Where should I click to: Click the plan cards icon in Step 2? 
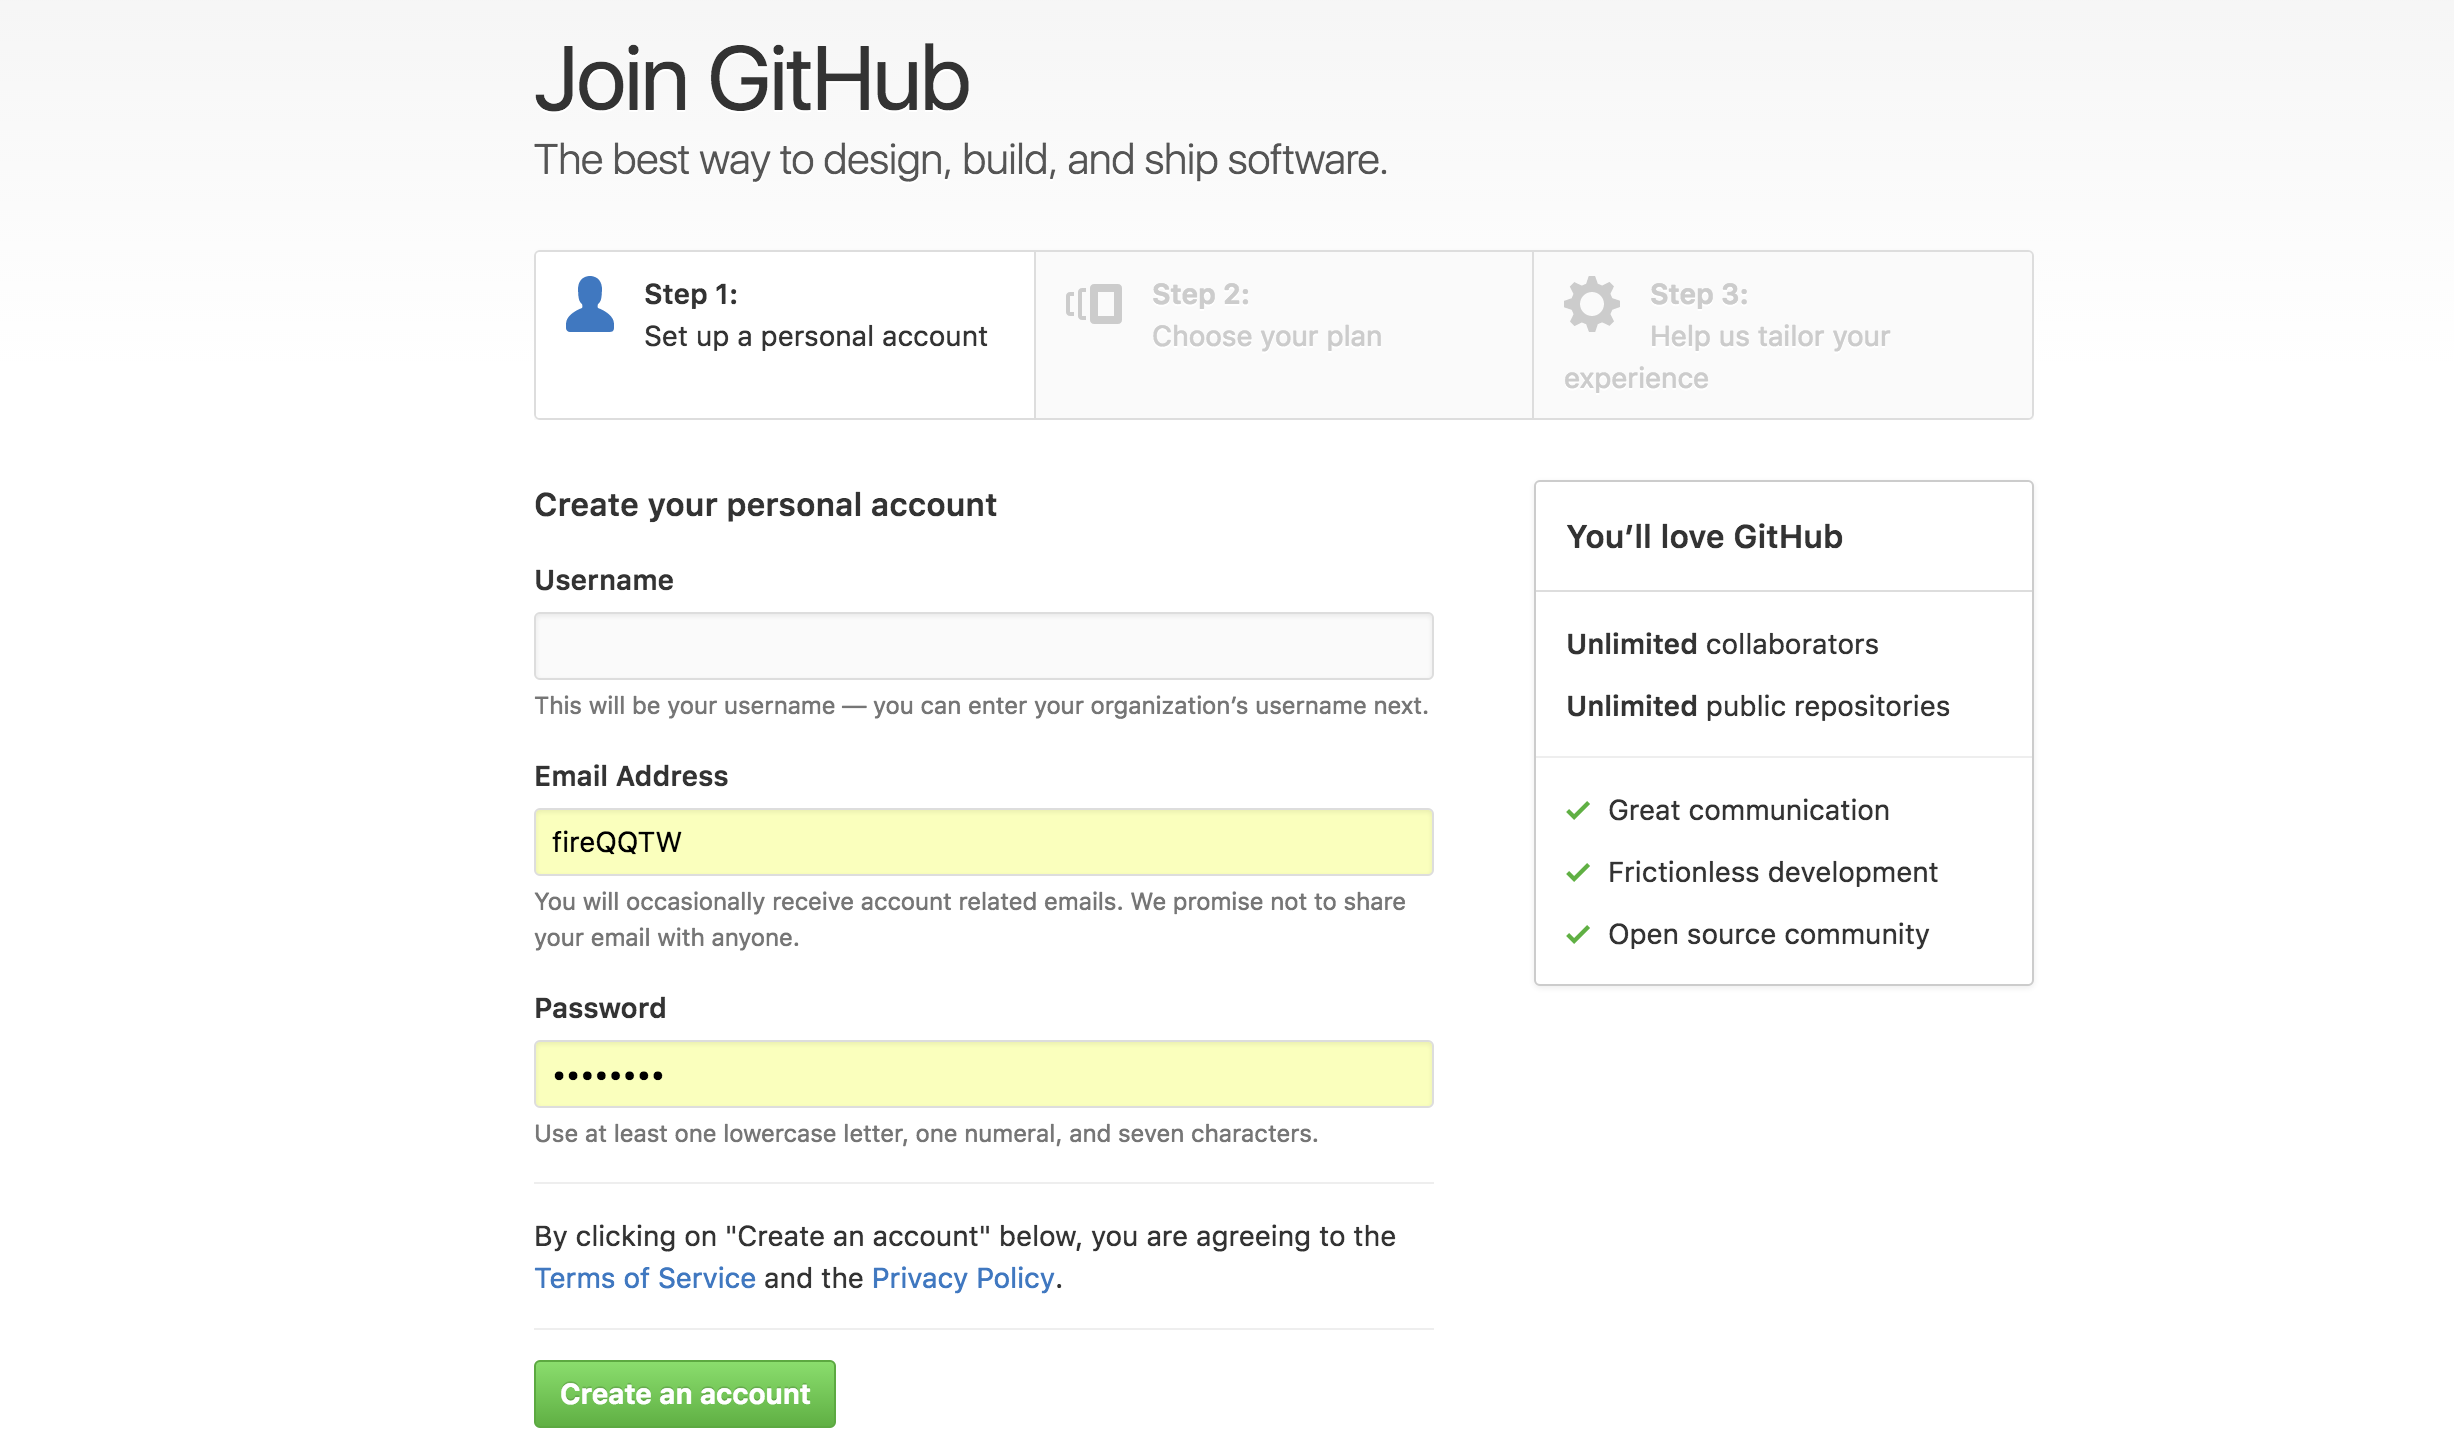point(1093,304)
